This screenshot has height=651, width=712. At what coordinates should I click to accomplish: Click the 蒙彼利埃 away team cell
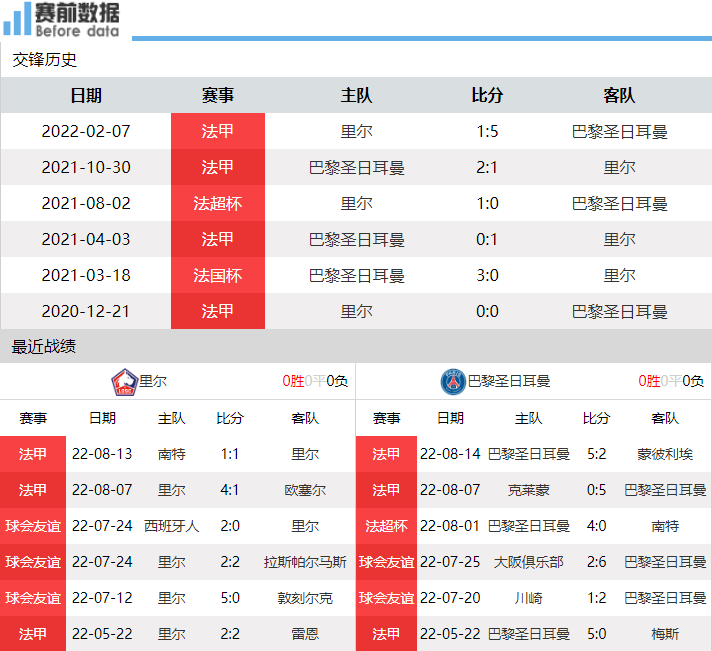(x=665, y=454)
